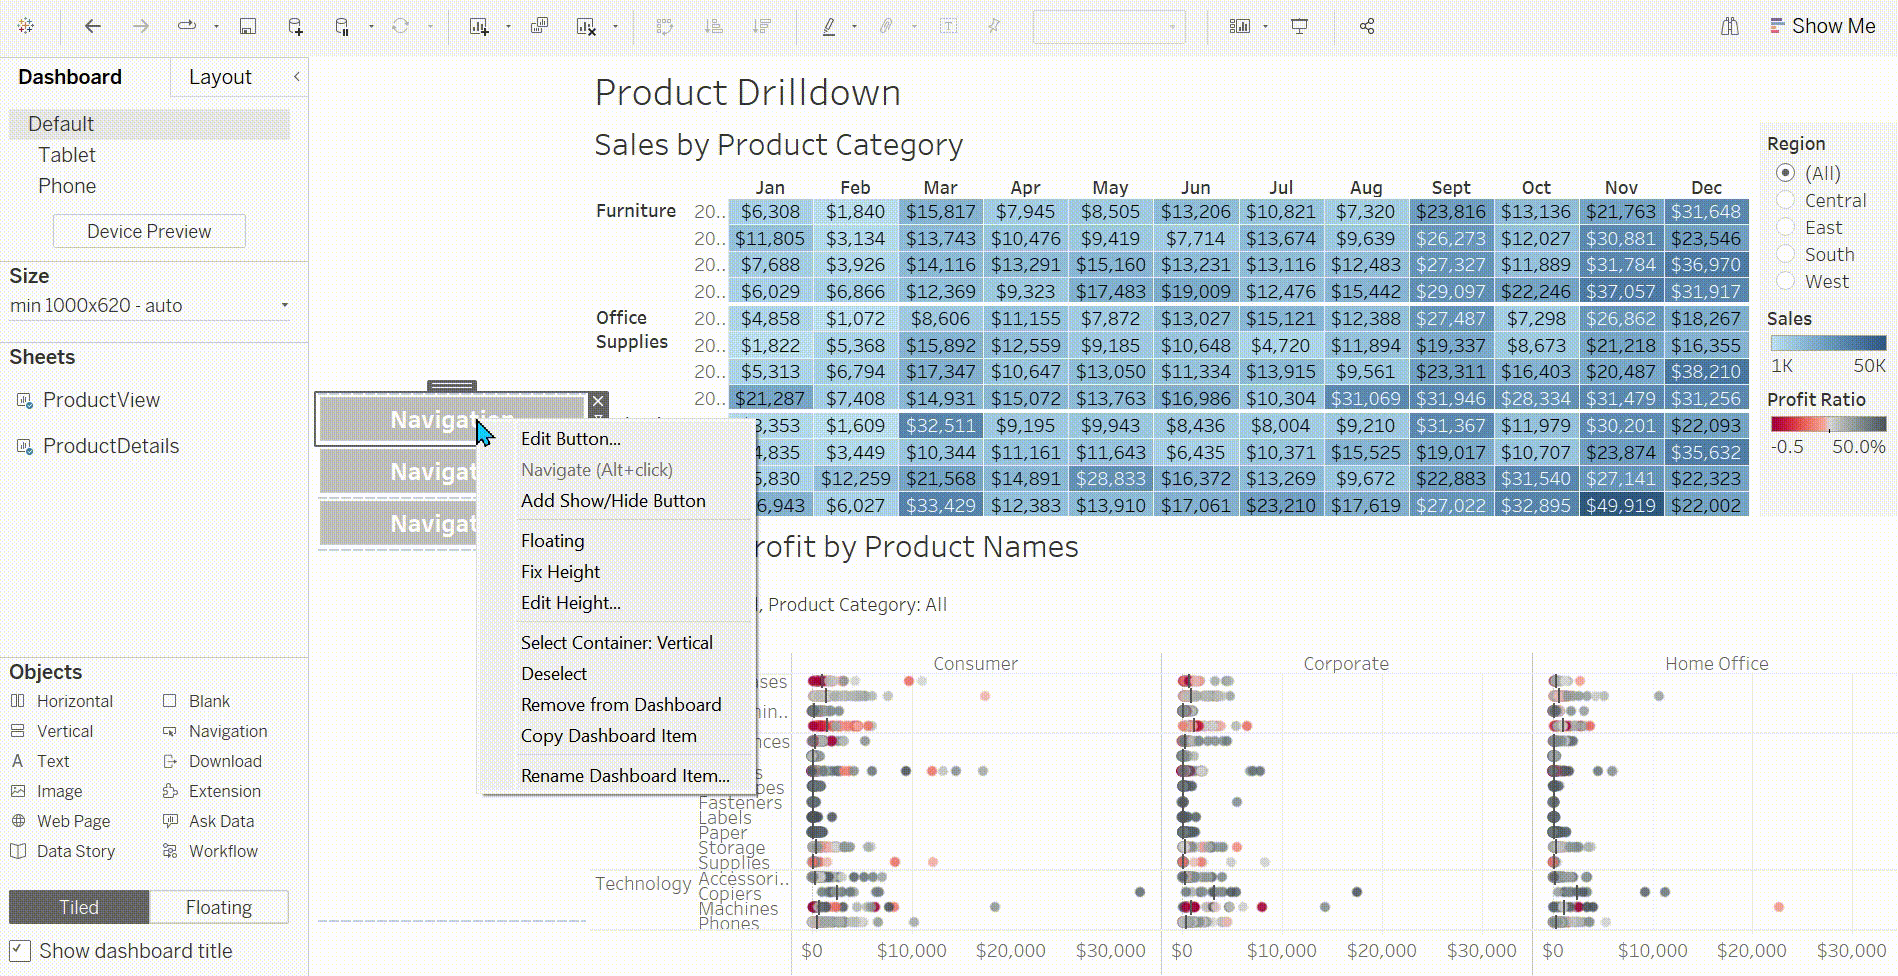Open the Data Guide binoculars icon

(1729, 27)
